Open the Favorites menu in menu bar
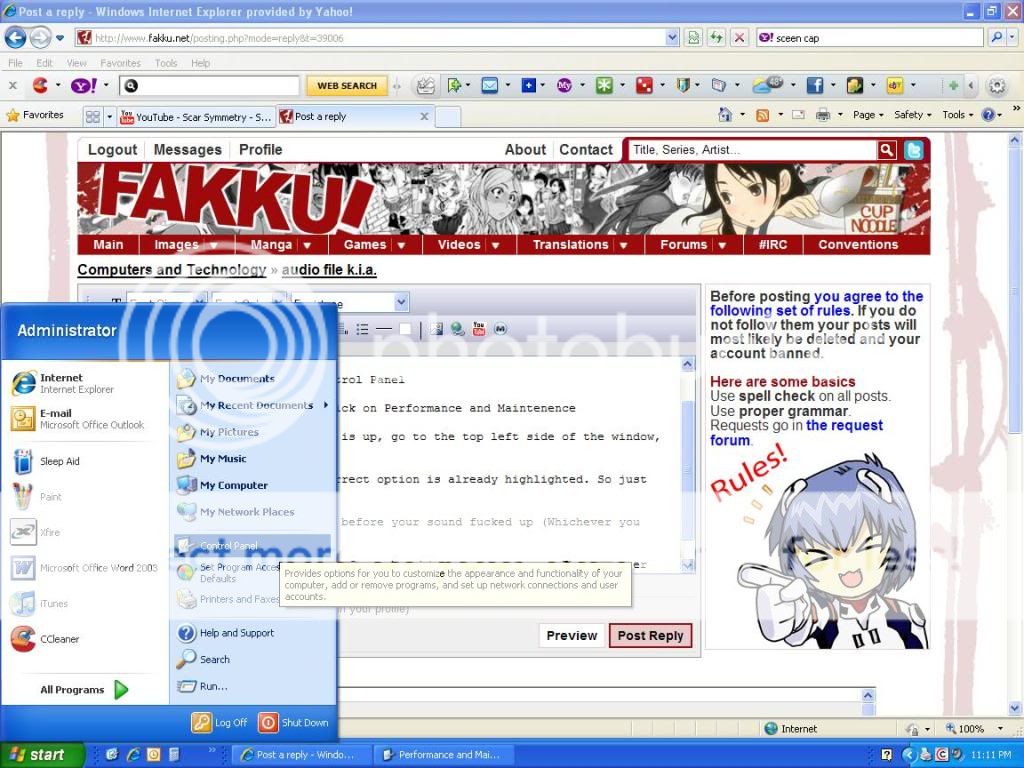This screenshot has height=768, width=1024. coord(120,63)
